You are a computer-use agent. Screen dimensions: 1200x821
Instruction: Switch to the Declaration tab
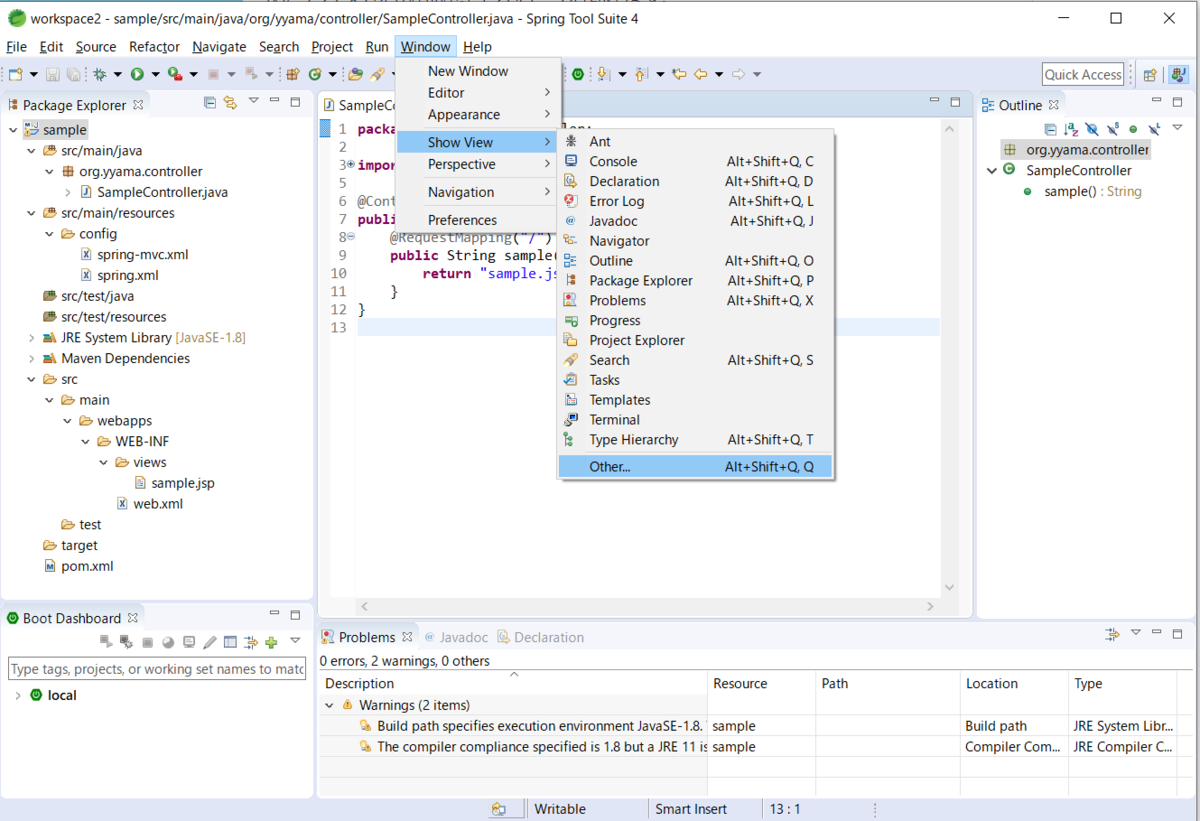click(x=540, y=637)
